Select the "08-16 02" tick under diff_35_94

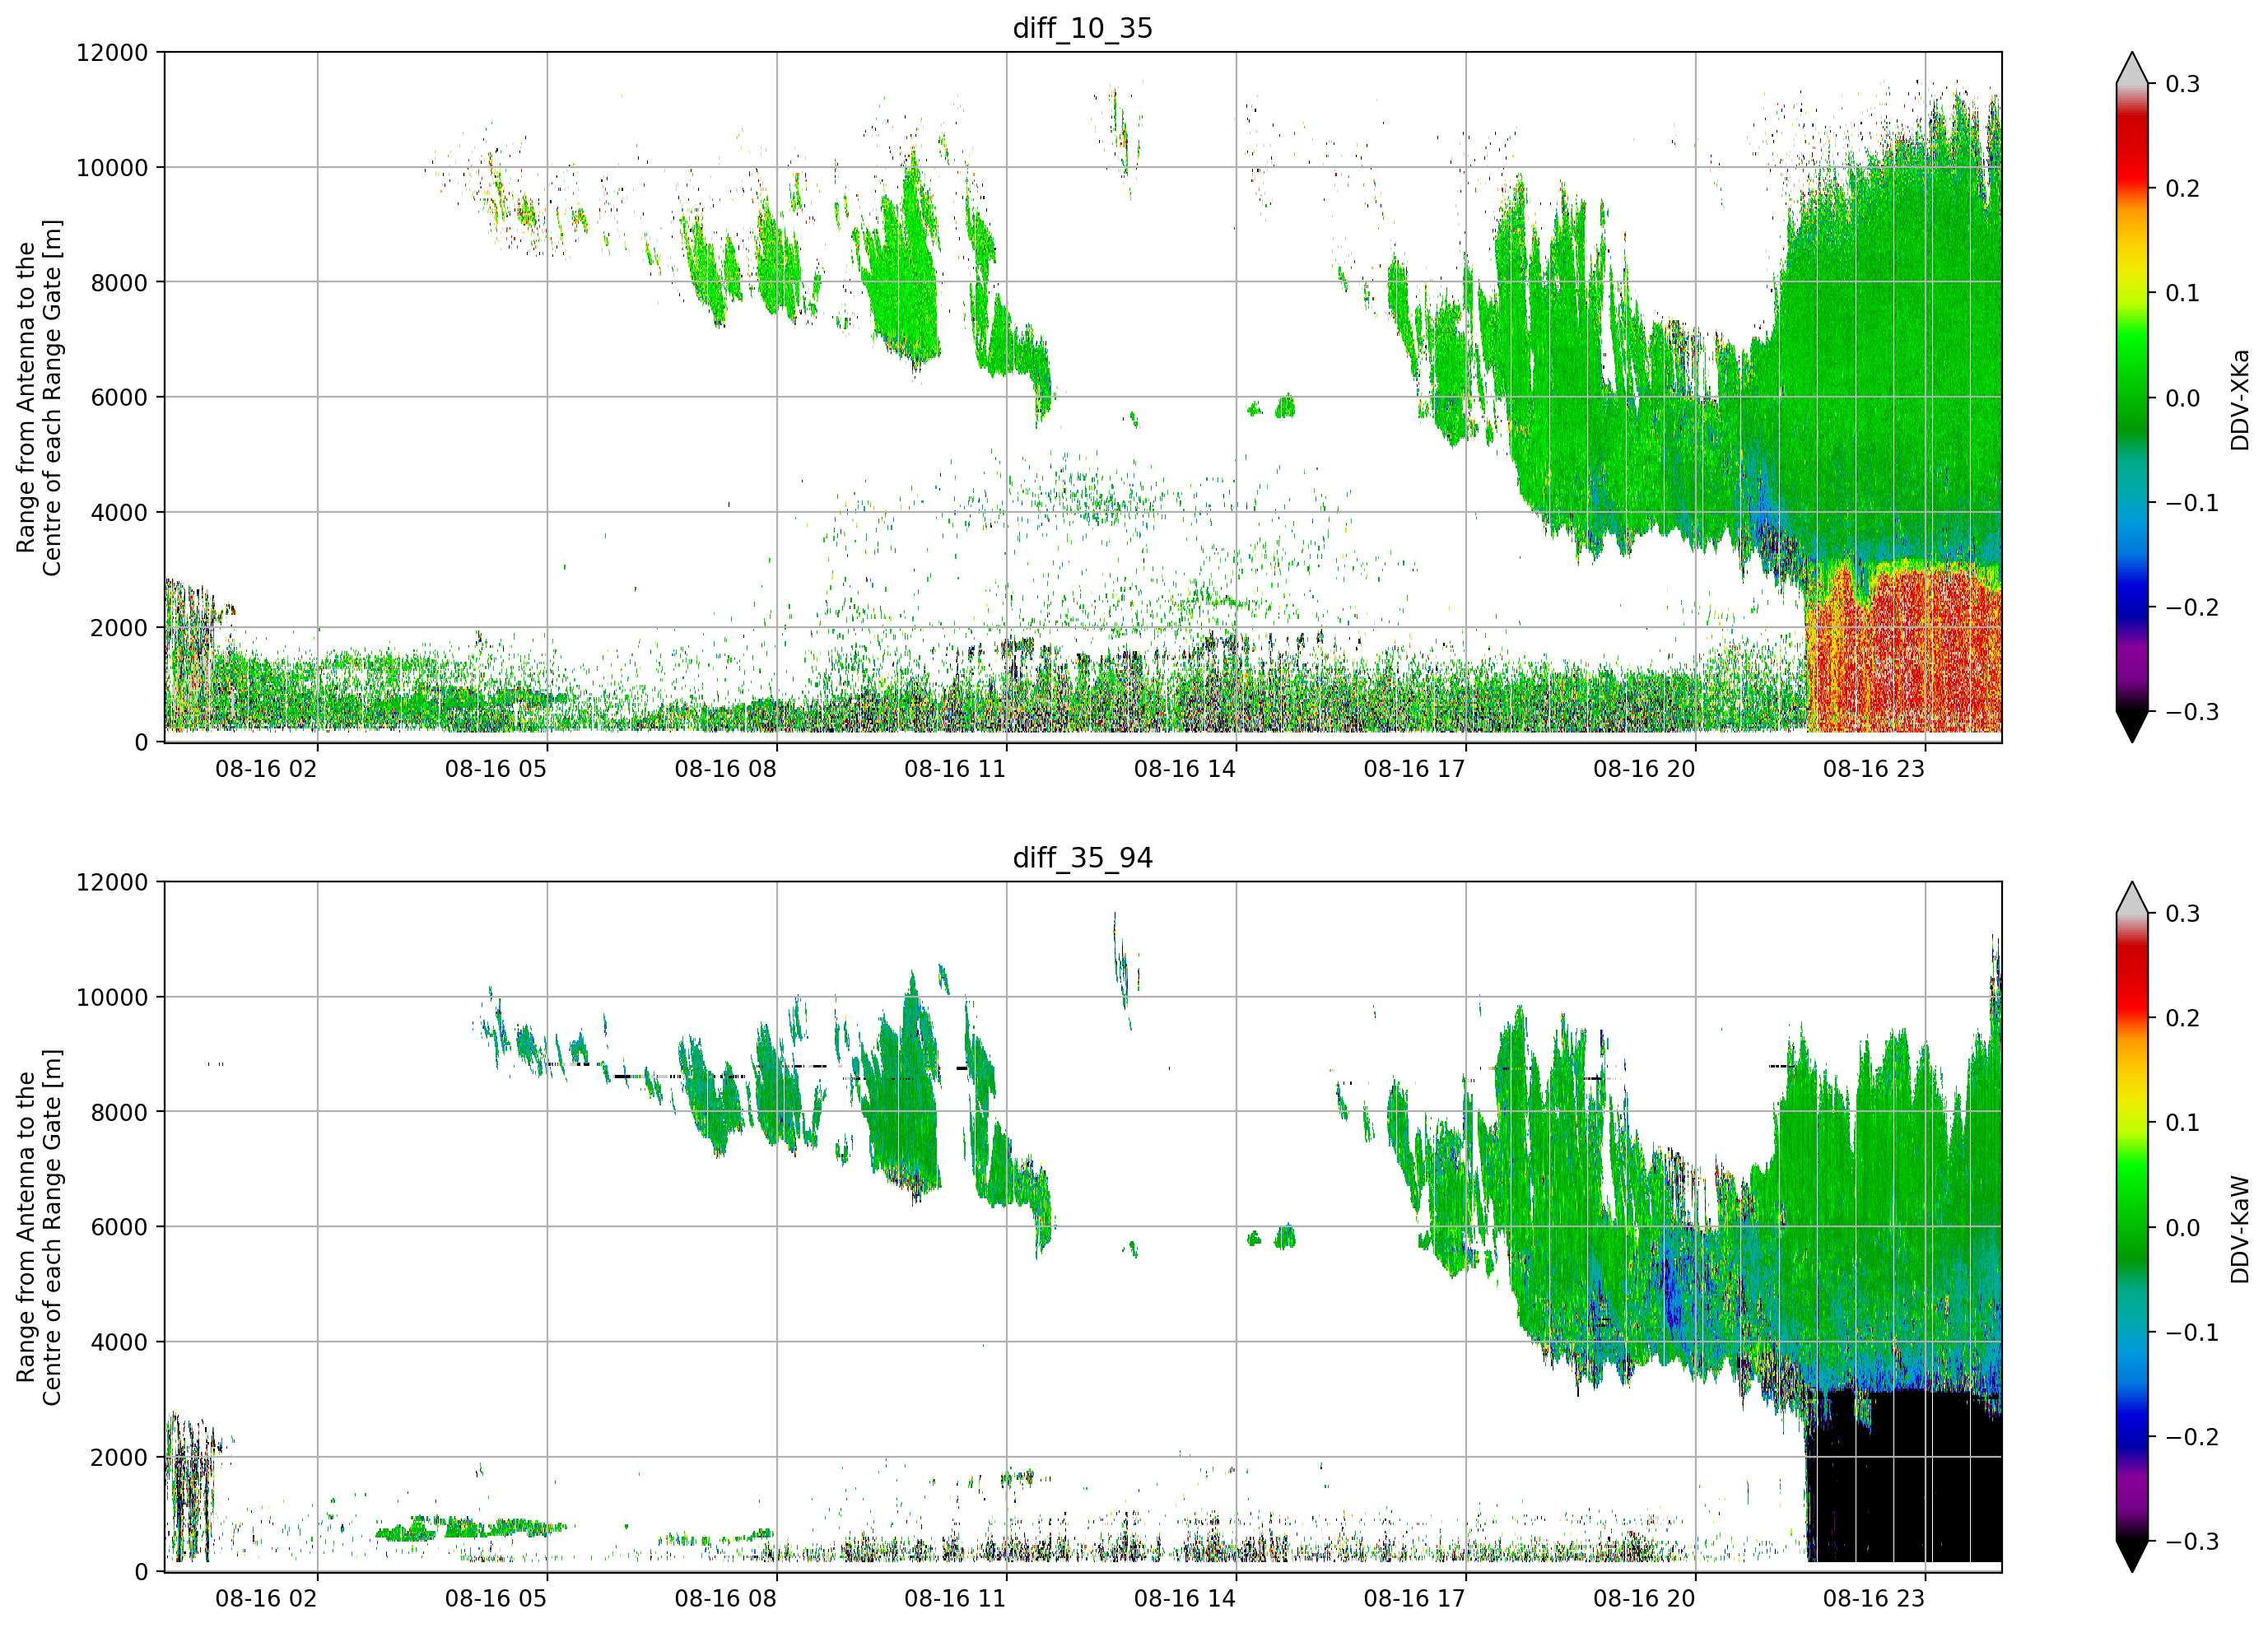click(266, 1599)
